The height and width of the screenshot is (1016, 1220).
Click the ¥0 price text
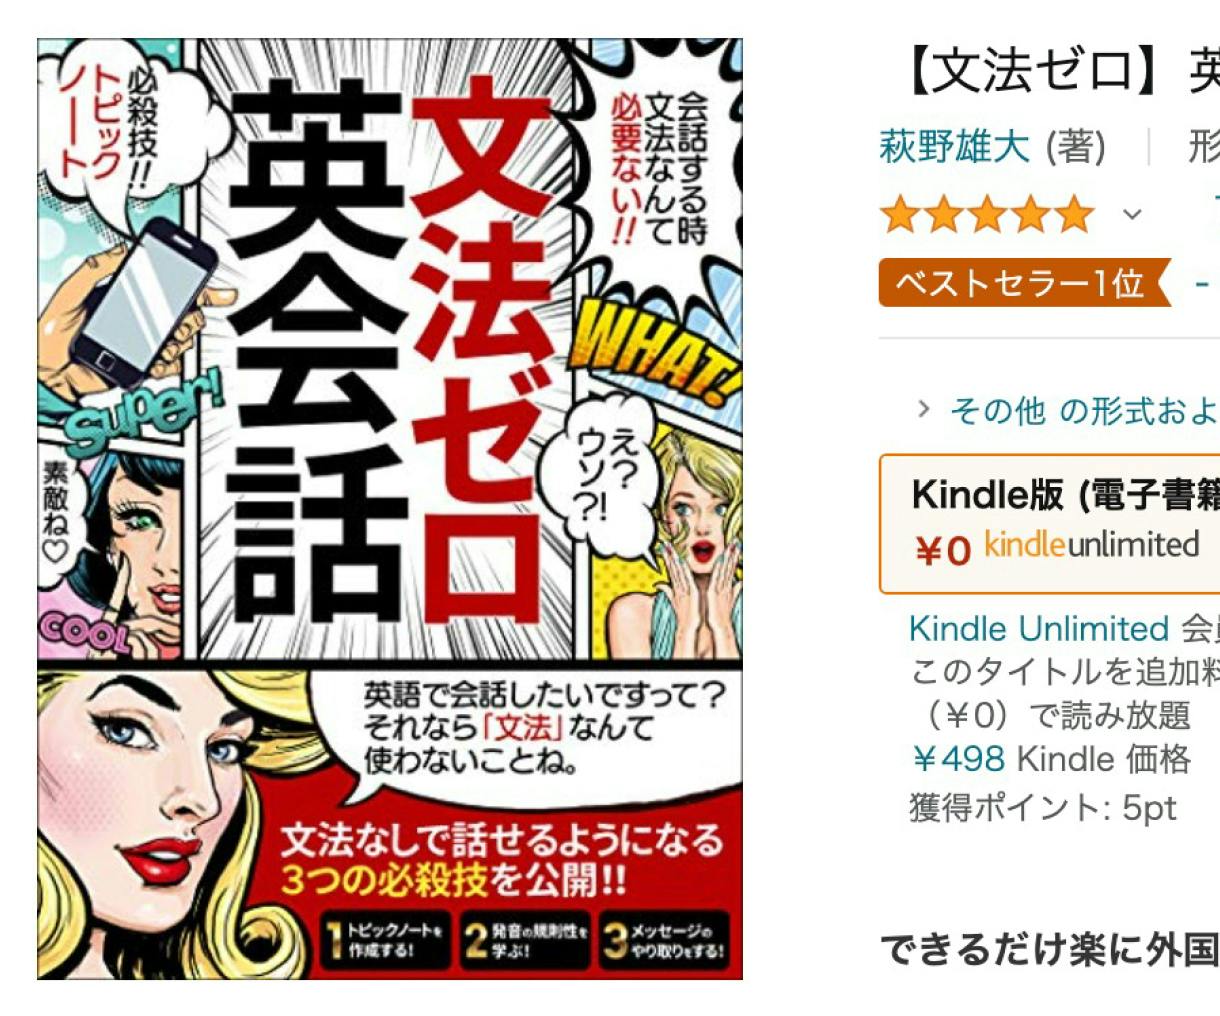pos(942,549)
